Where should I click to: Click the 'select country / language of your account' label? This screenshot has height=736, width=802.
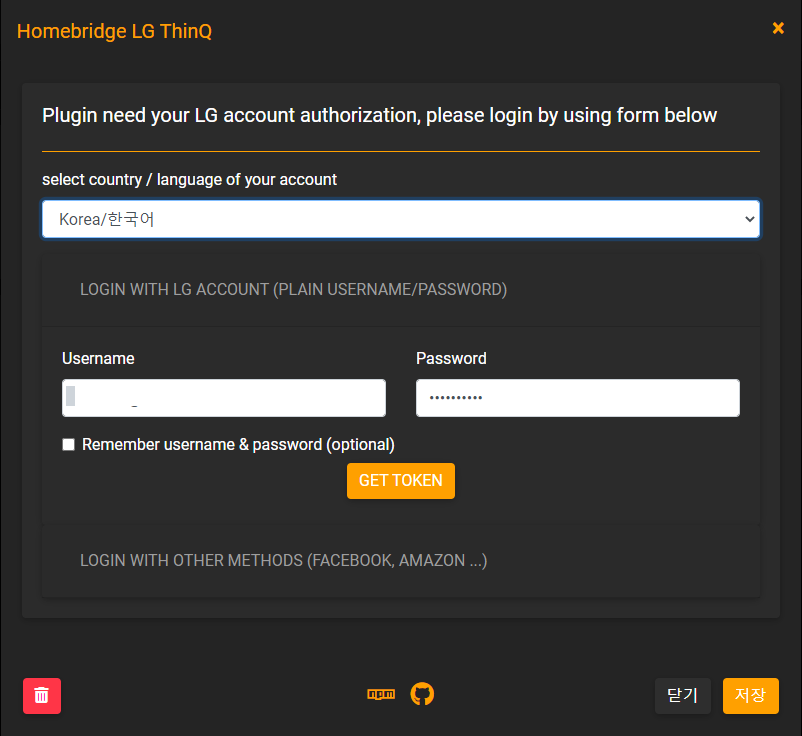[189, 180]
